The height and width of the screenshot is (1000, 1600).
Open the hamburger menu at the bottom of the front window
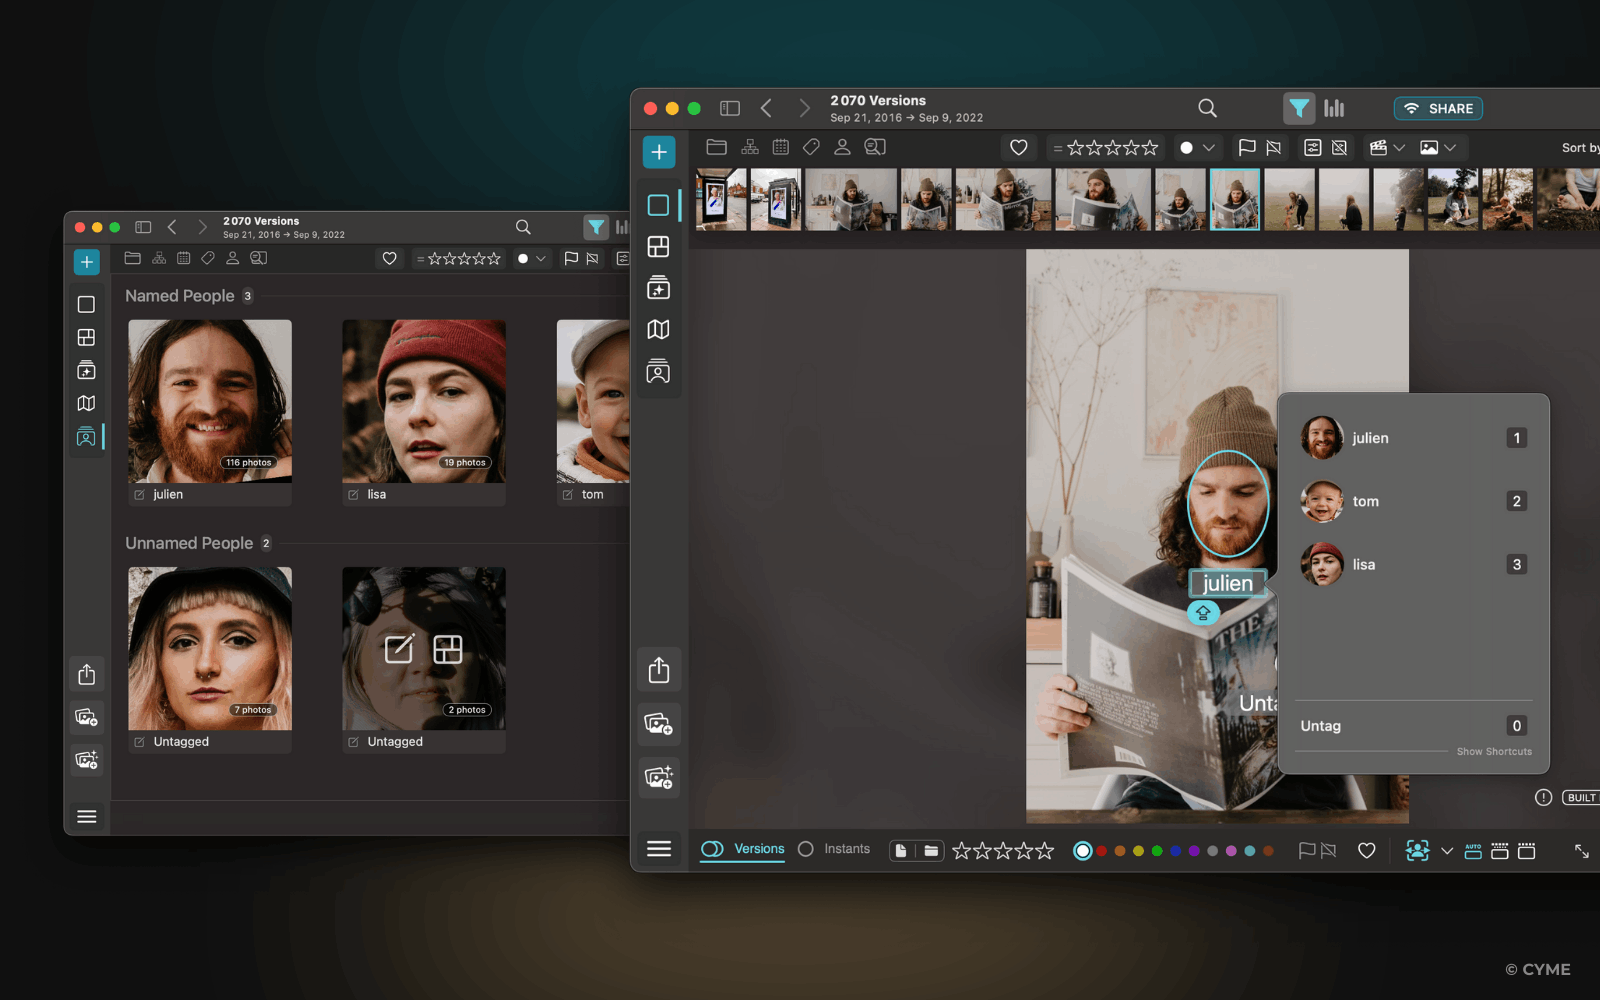[x=659, y=849]
